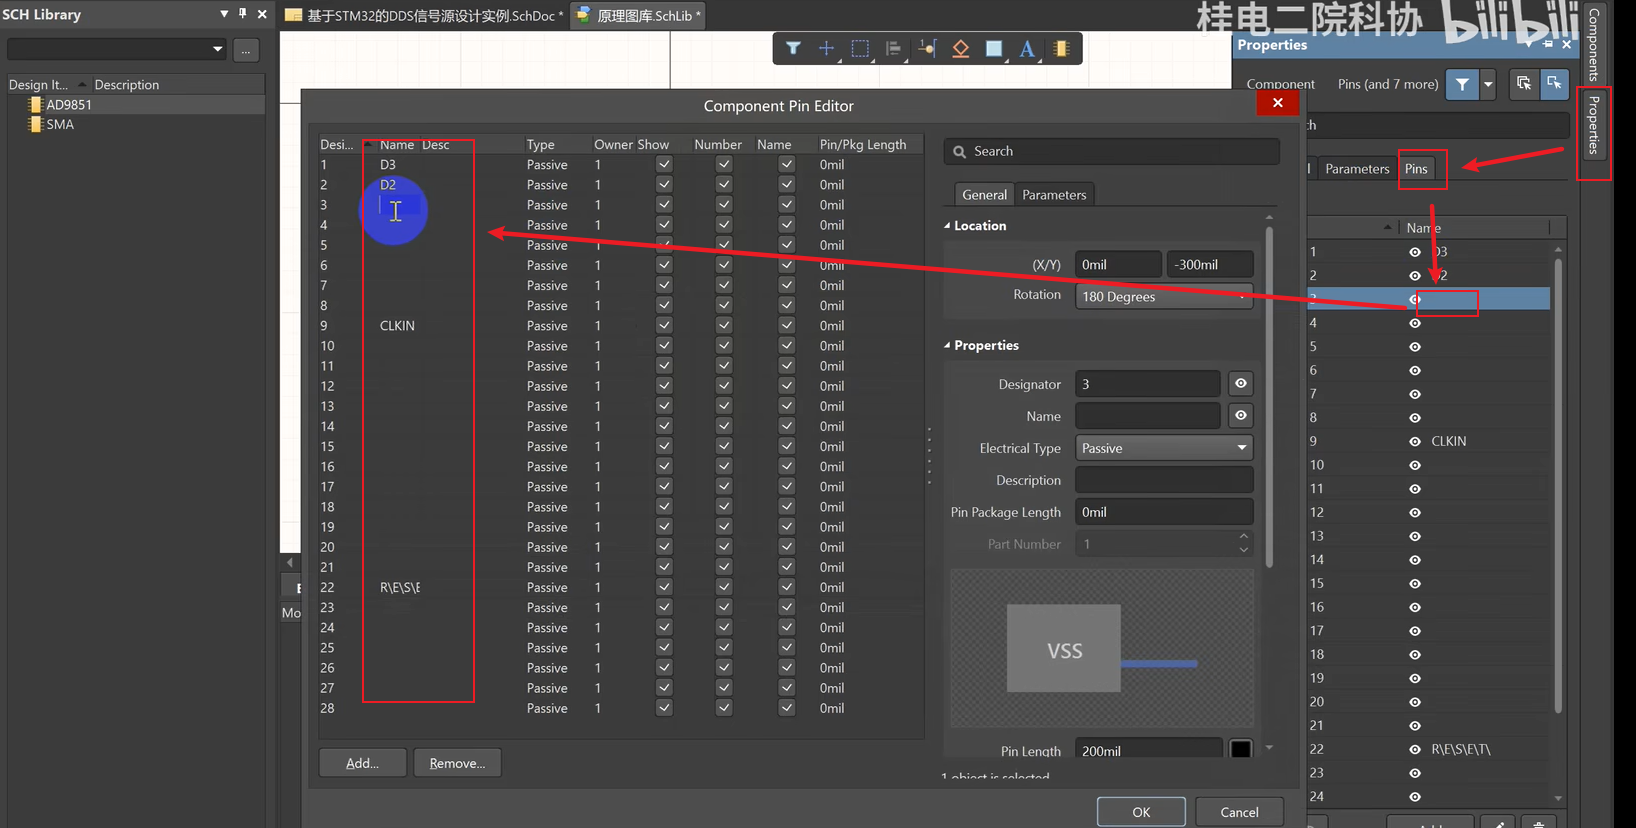
Task: Toggle Name visibility eye in the pin editor
Action: point(1240,415)
